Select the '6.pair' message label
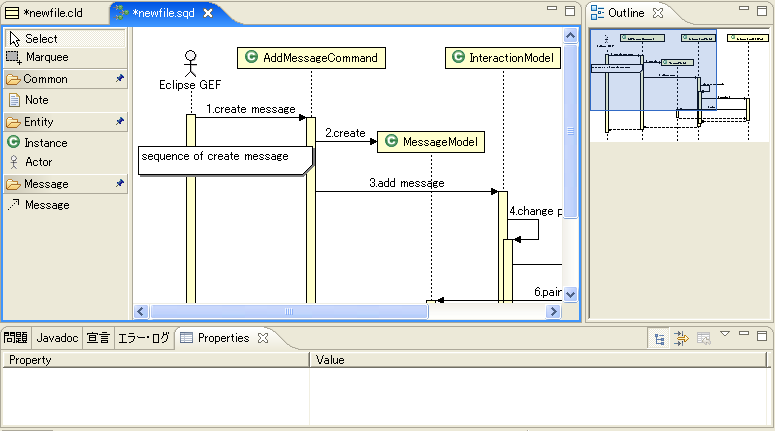The width and height of the screenshot is (775, 431). [x=548, y=292]
